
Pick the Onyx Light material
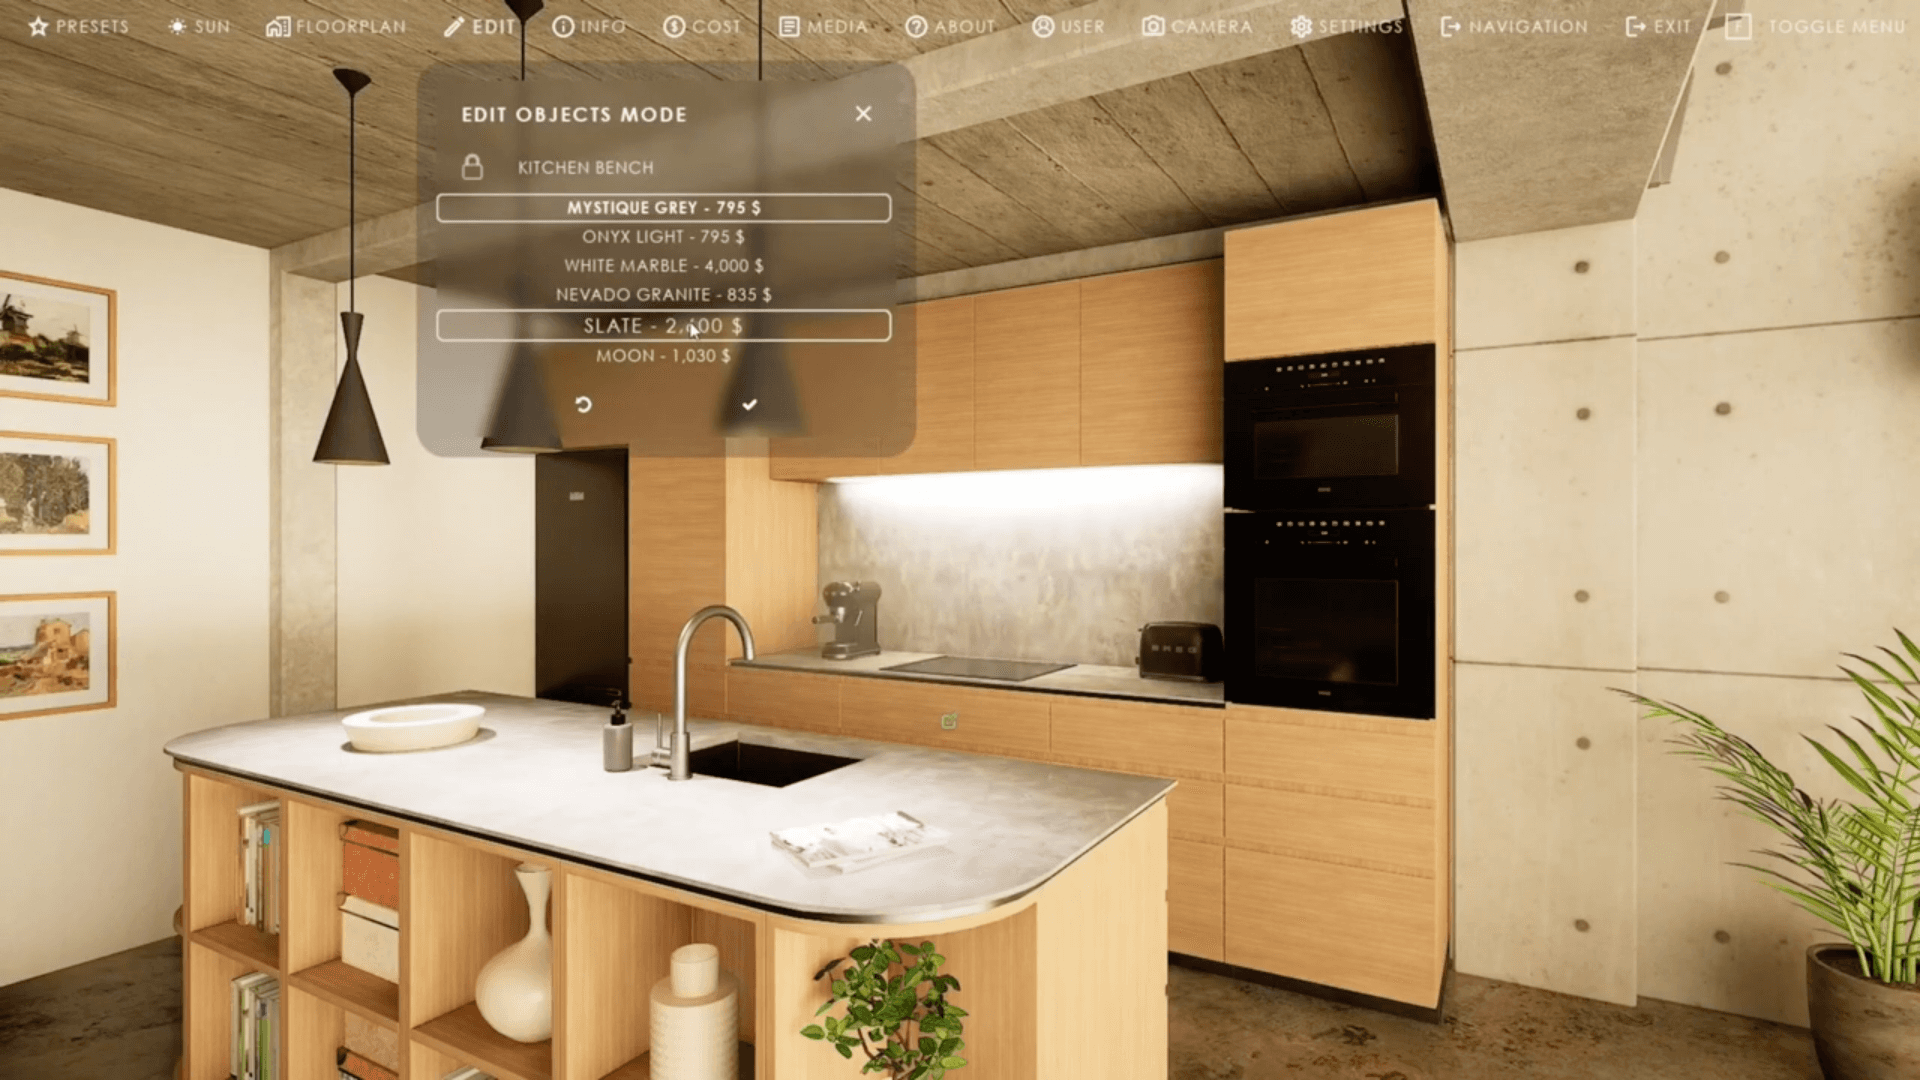click(x=663, y=237)
